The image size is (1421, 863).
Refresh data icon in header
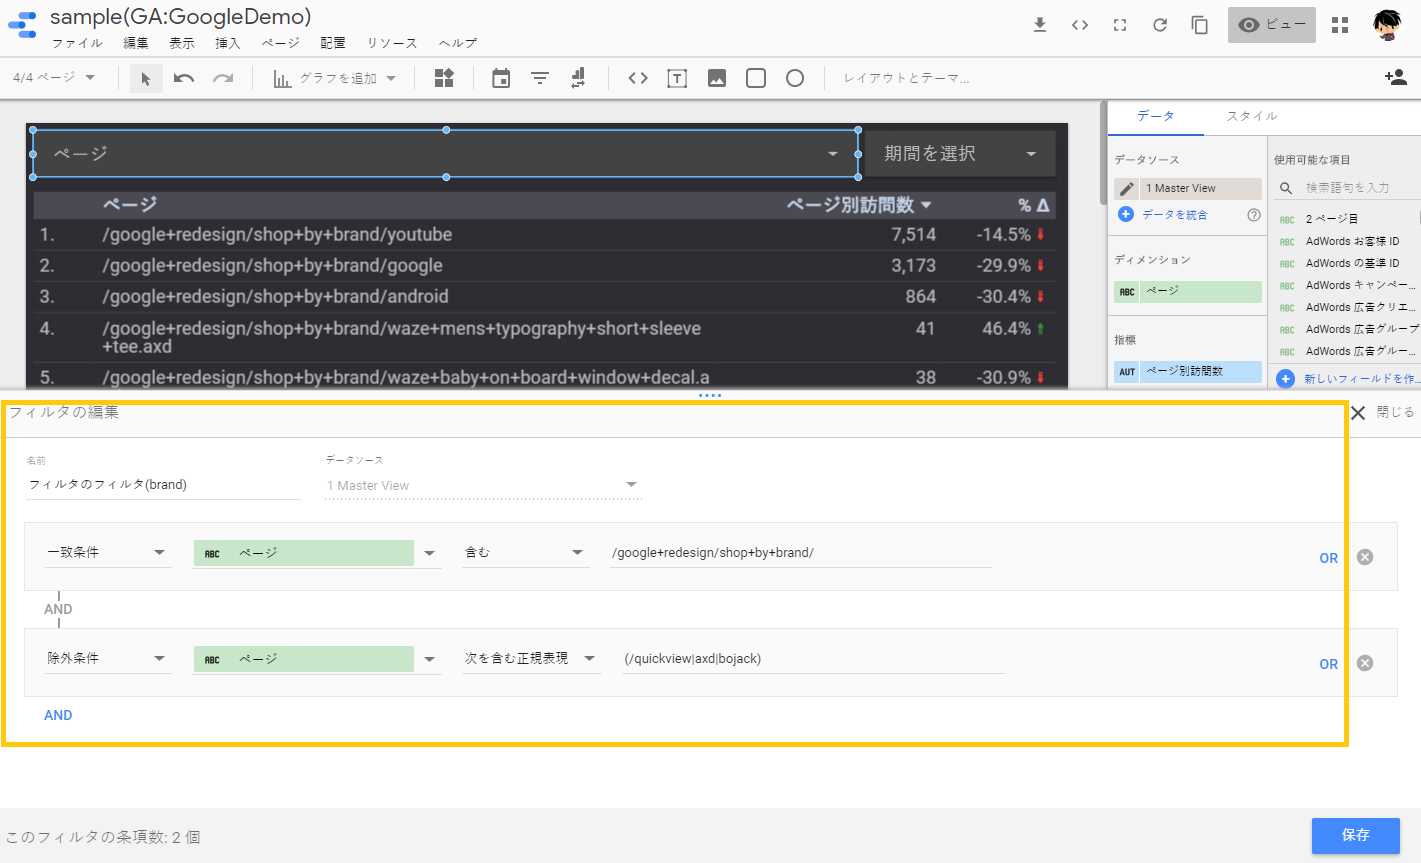click(1160, 25)
